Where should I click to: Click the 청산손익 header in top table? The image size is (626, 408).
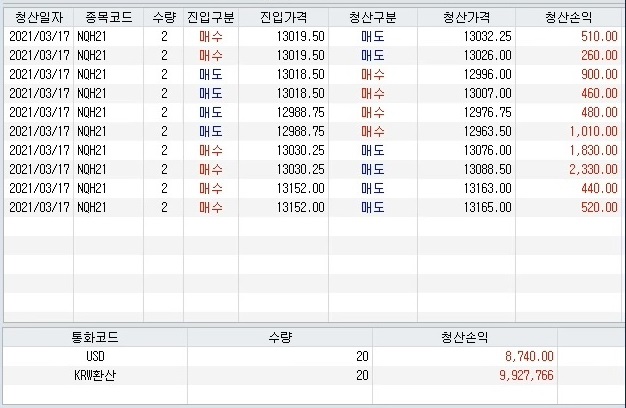tap(568, 17)
